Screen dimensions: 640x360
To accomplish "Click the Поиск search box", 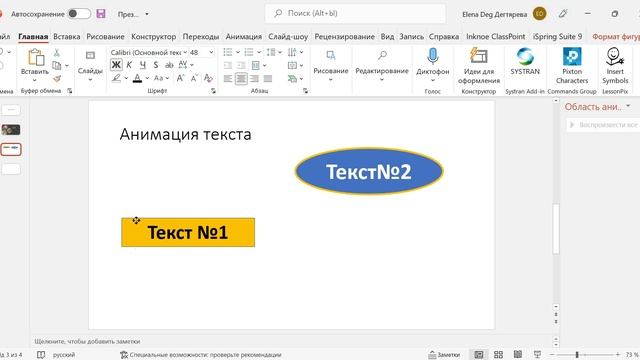I will click(356, 13).
